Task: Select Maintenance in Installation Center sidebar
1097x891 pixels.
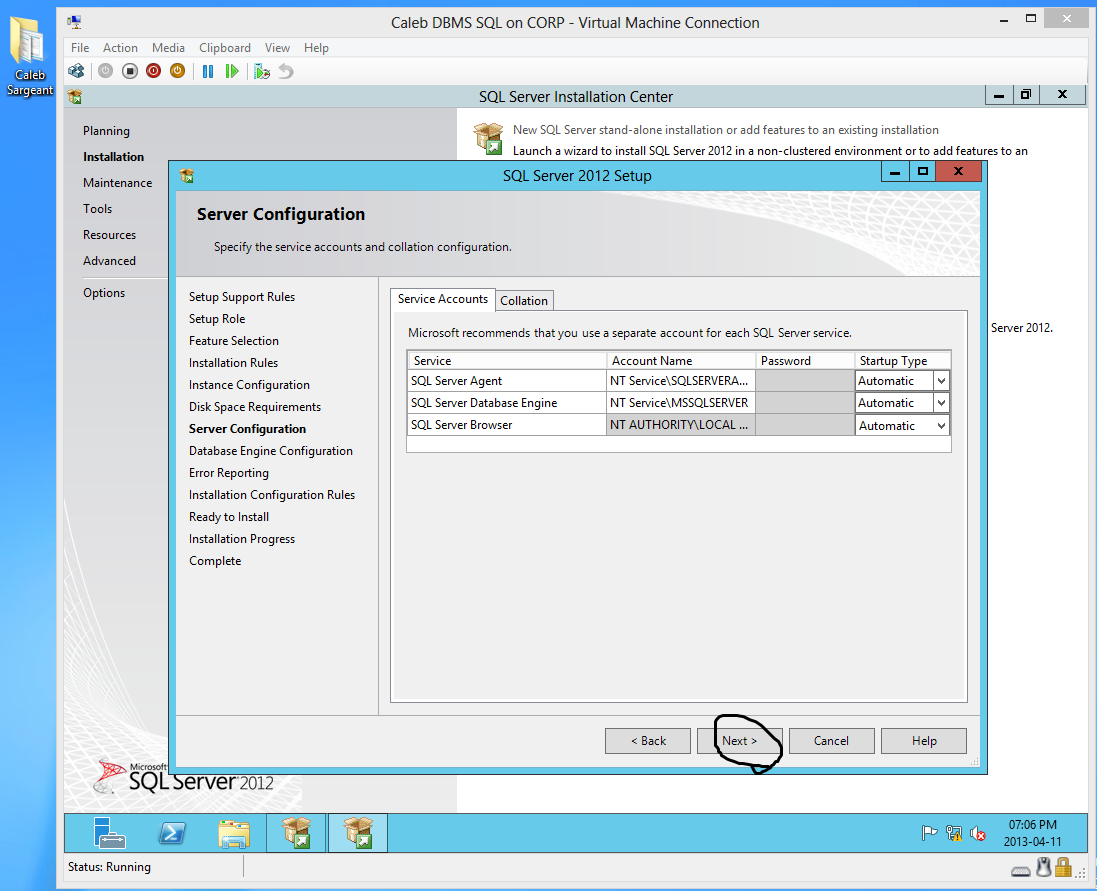Action: coord(118,183)
